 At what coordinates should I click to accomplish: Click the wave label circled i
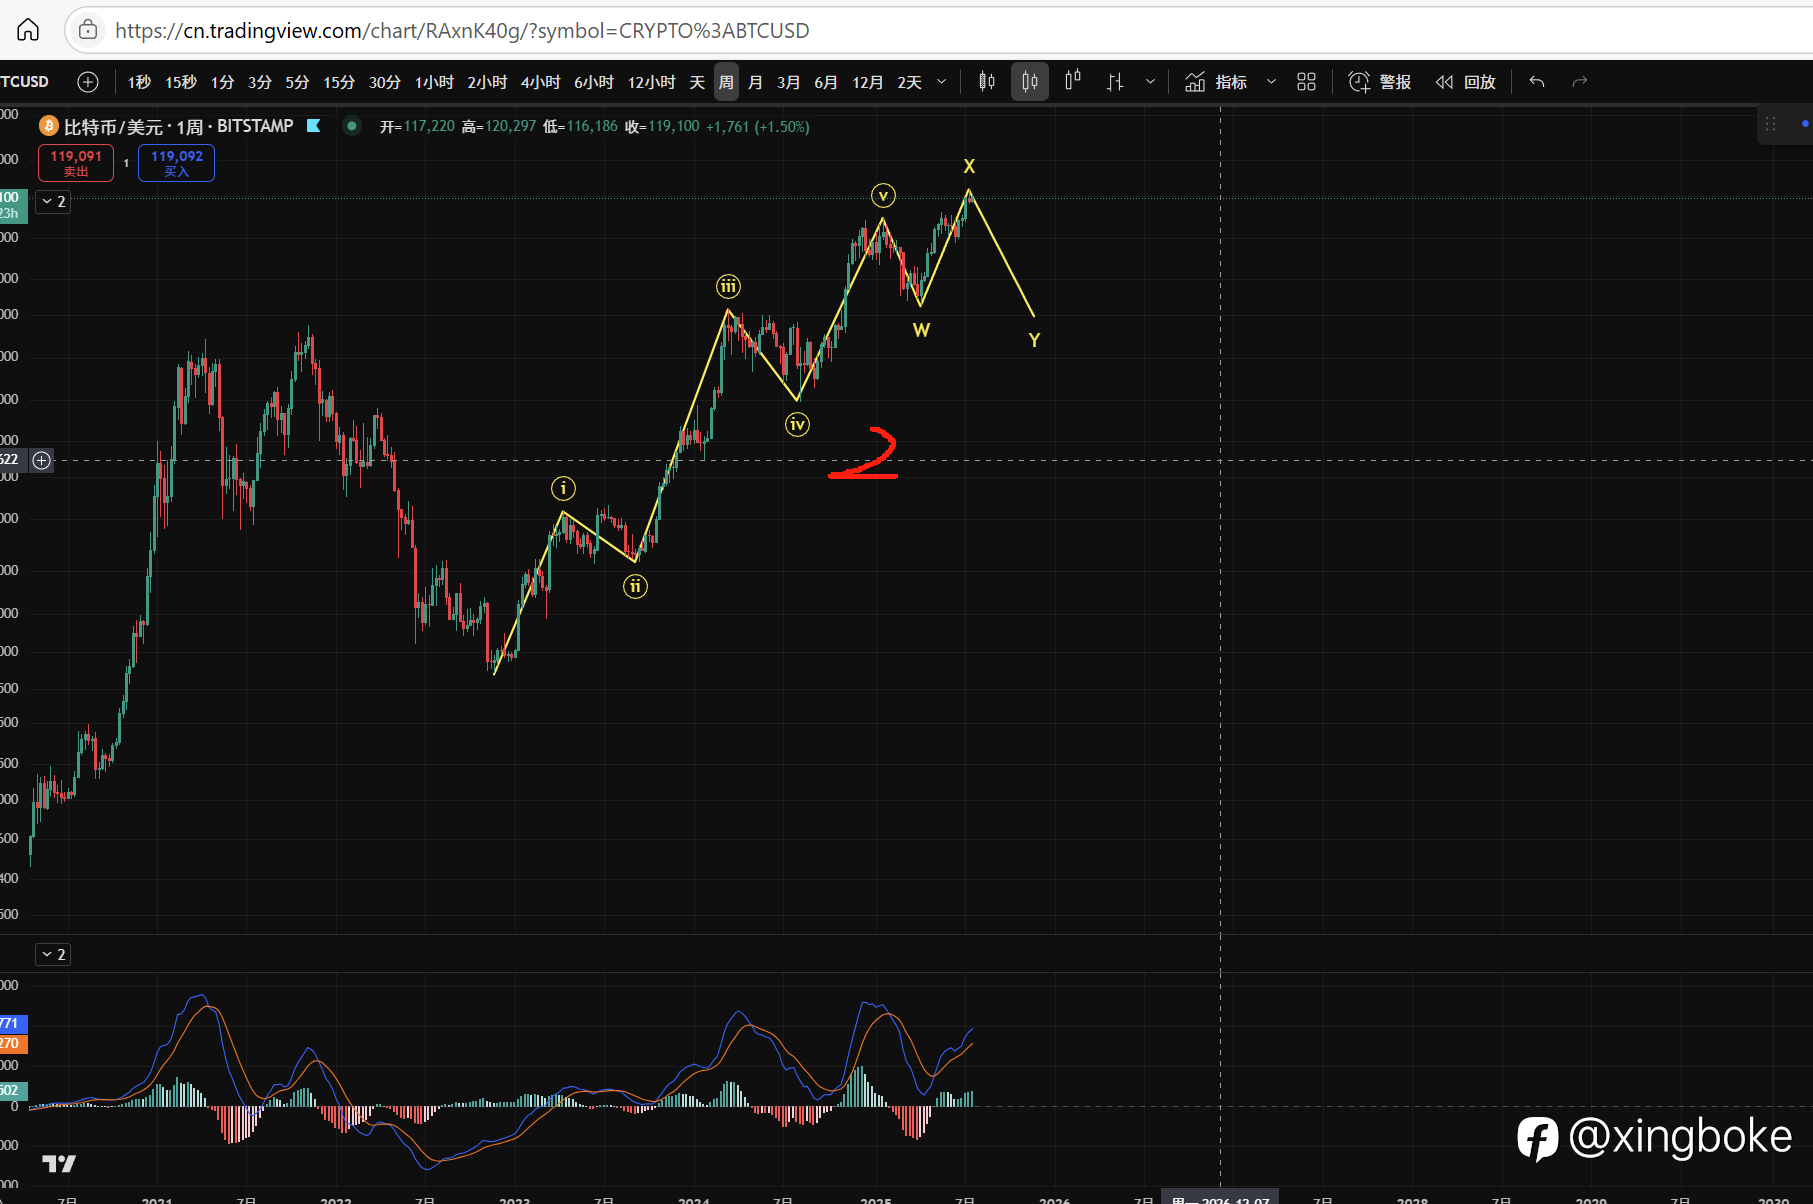pos(563,488)
